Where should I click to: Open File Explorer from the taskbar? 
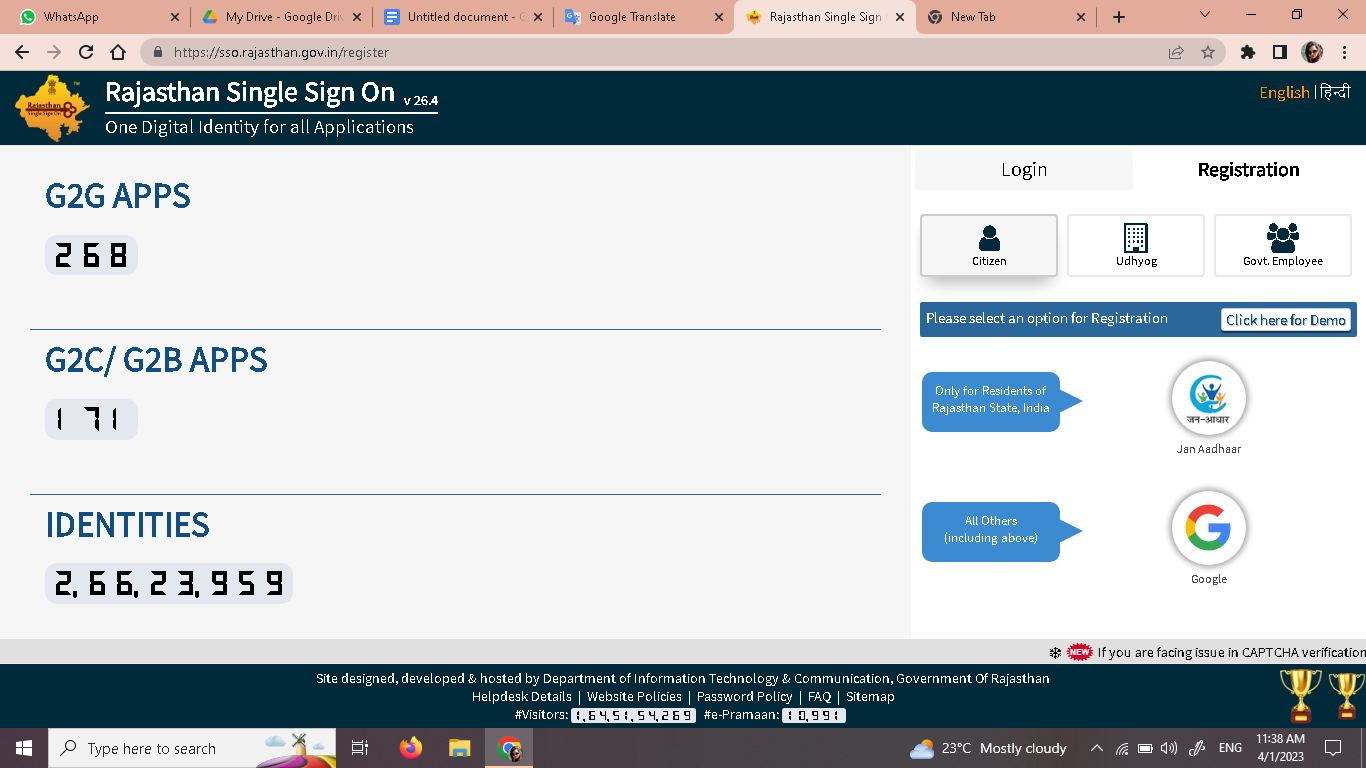[x=459, y=748]
